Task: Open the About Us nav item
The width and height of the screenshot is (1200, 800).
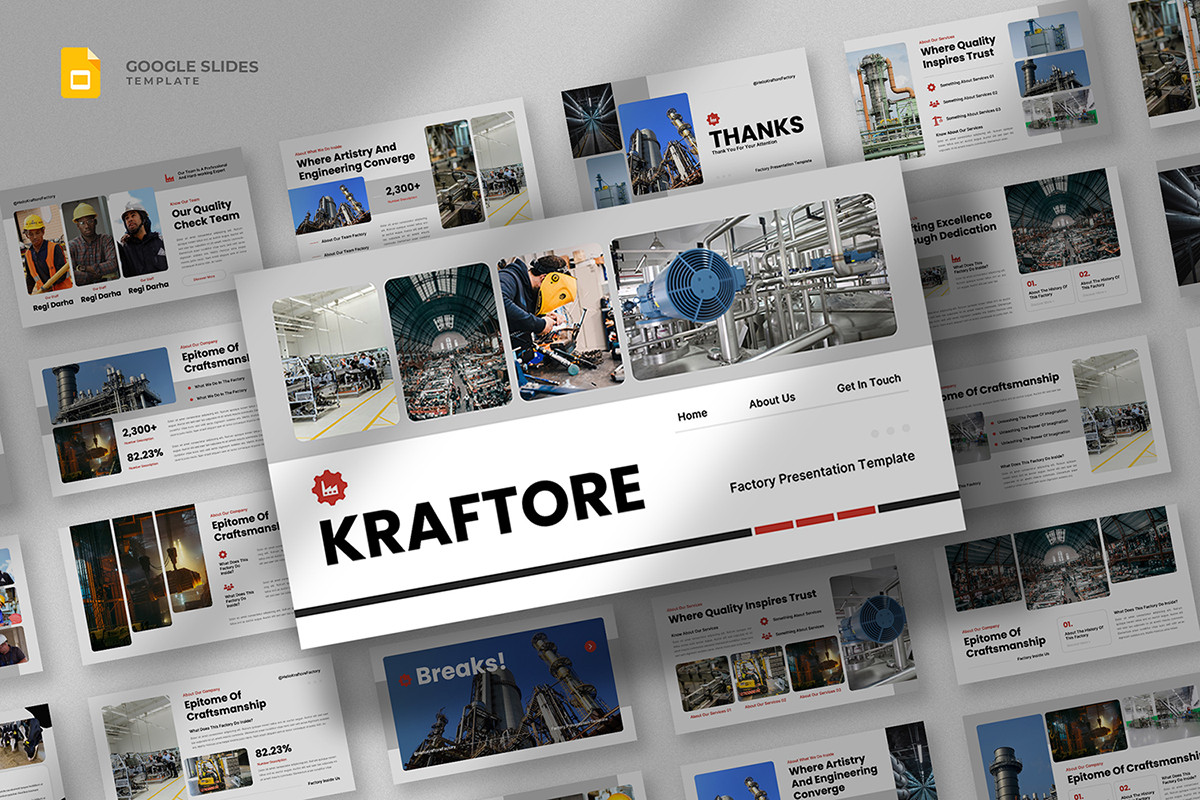Action: click(x=772, y=401)
